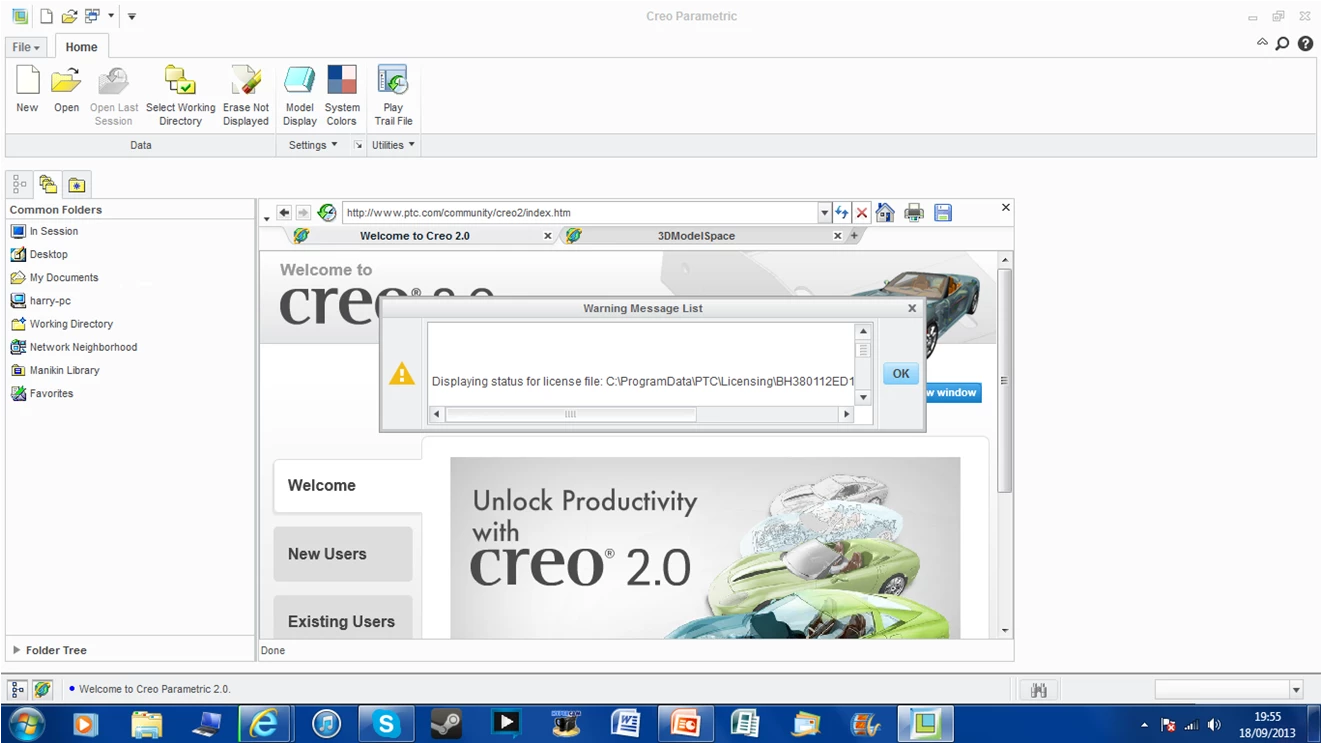
Task: Click the New file ribbon icon
Action: click(27, 81)
